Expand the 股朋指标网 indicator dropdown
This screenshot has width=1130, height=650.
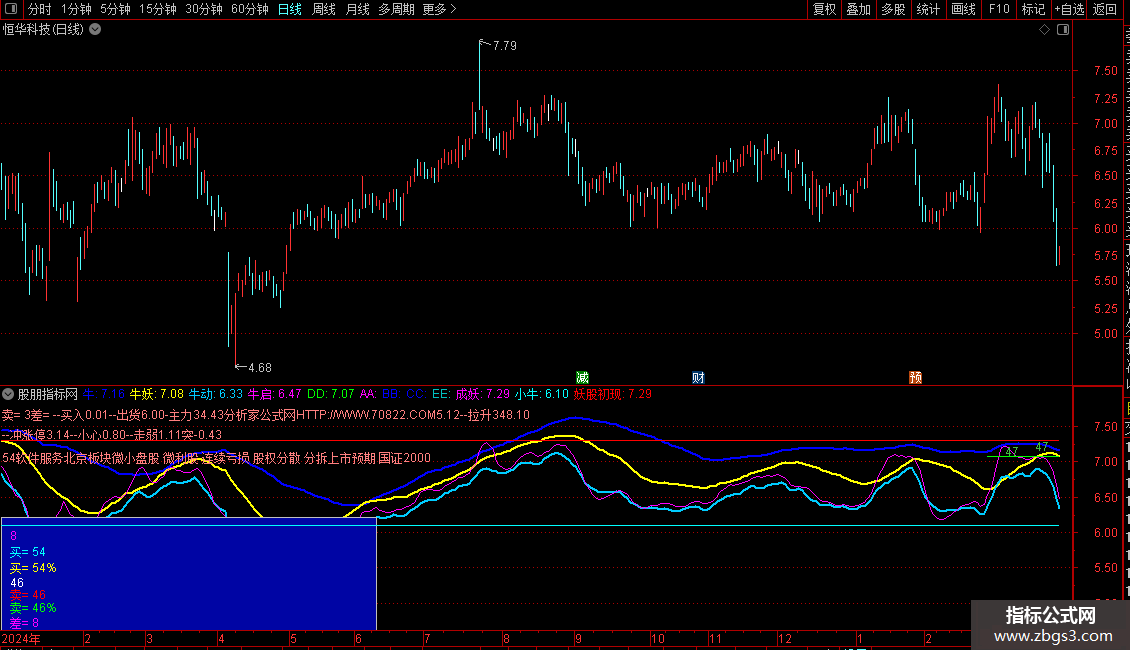tap(8, 394)
